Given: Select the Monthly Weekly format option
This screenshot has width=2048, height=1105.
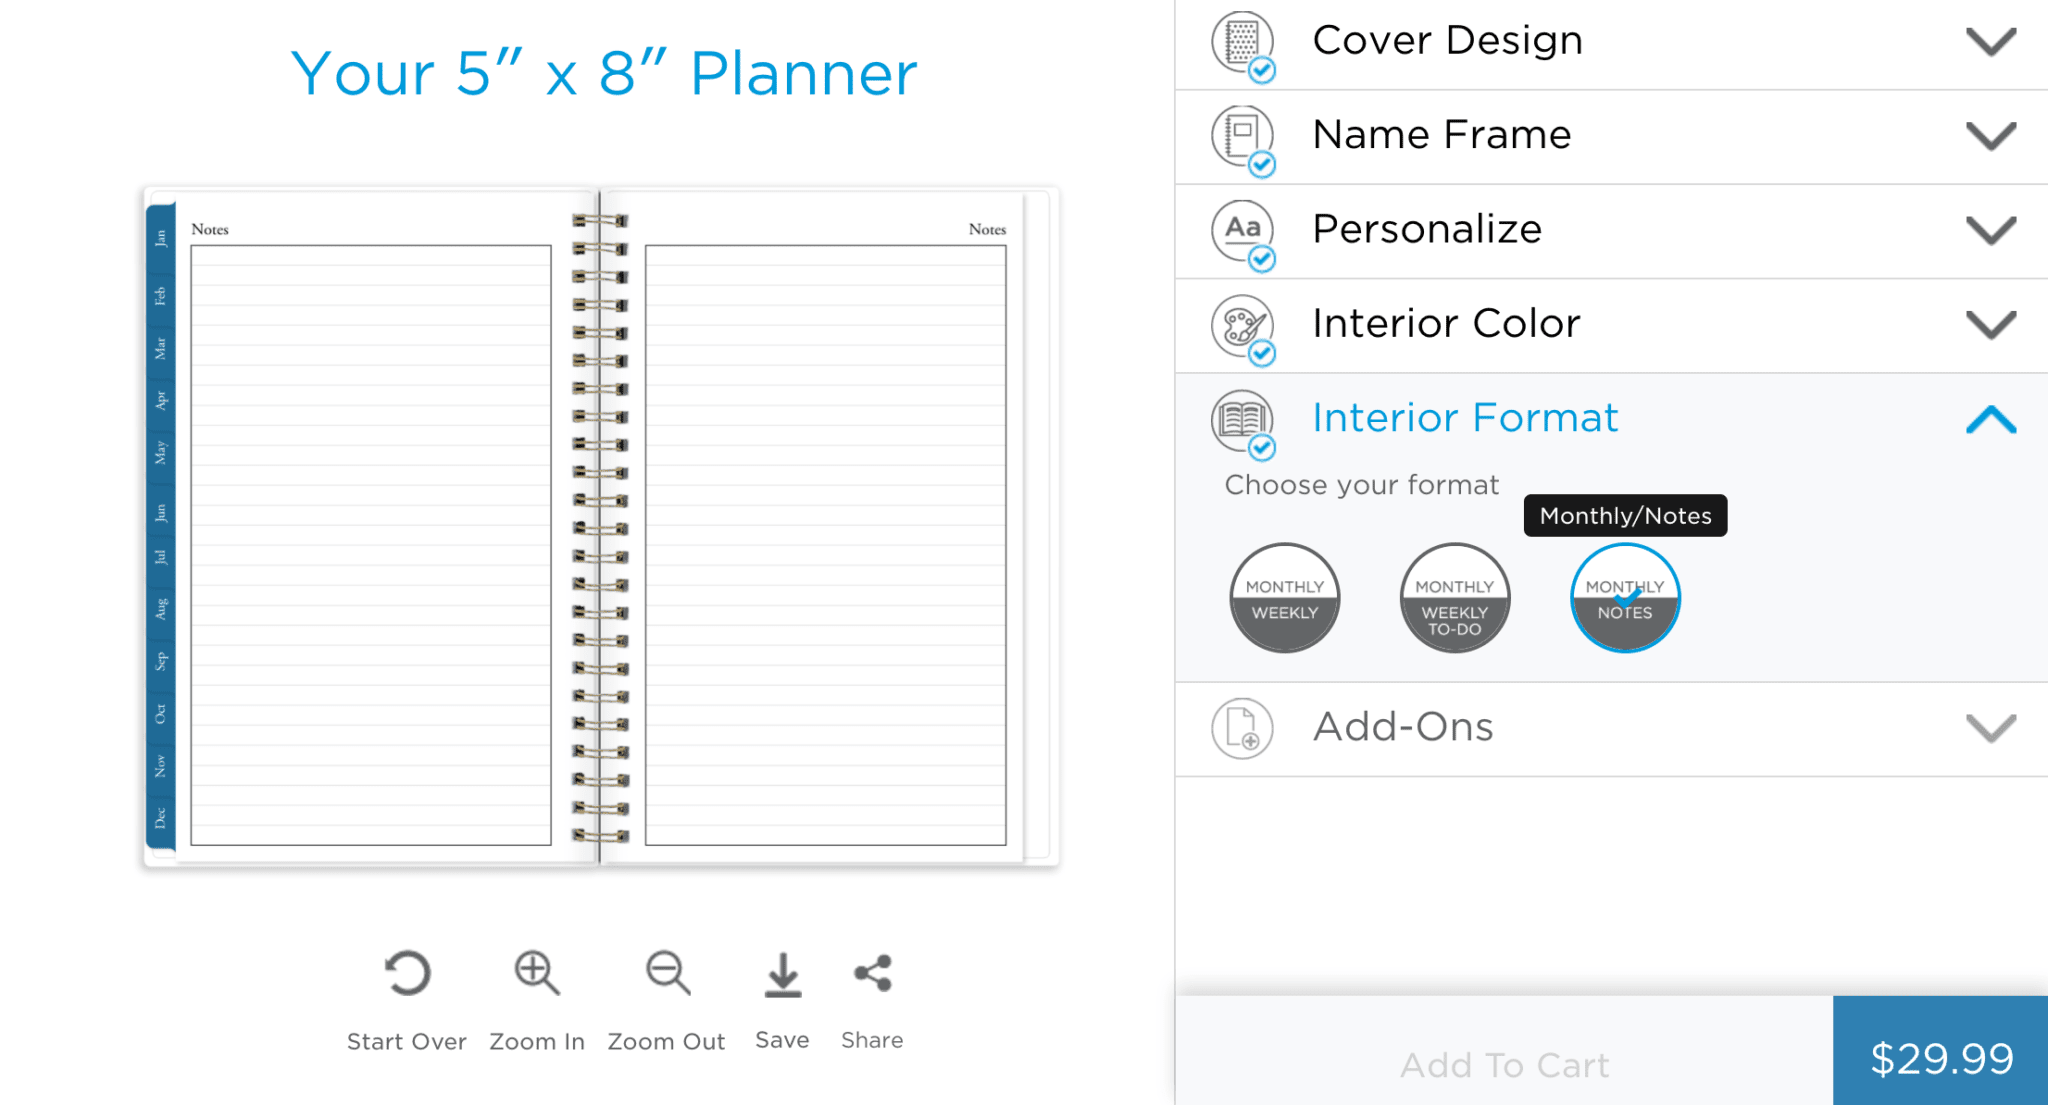Looking at the screenshot, I should (x=1284, y=598).
